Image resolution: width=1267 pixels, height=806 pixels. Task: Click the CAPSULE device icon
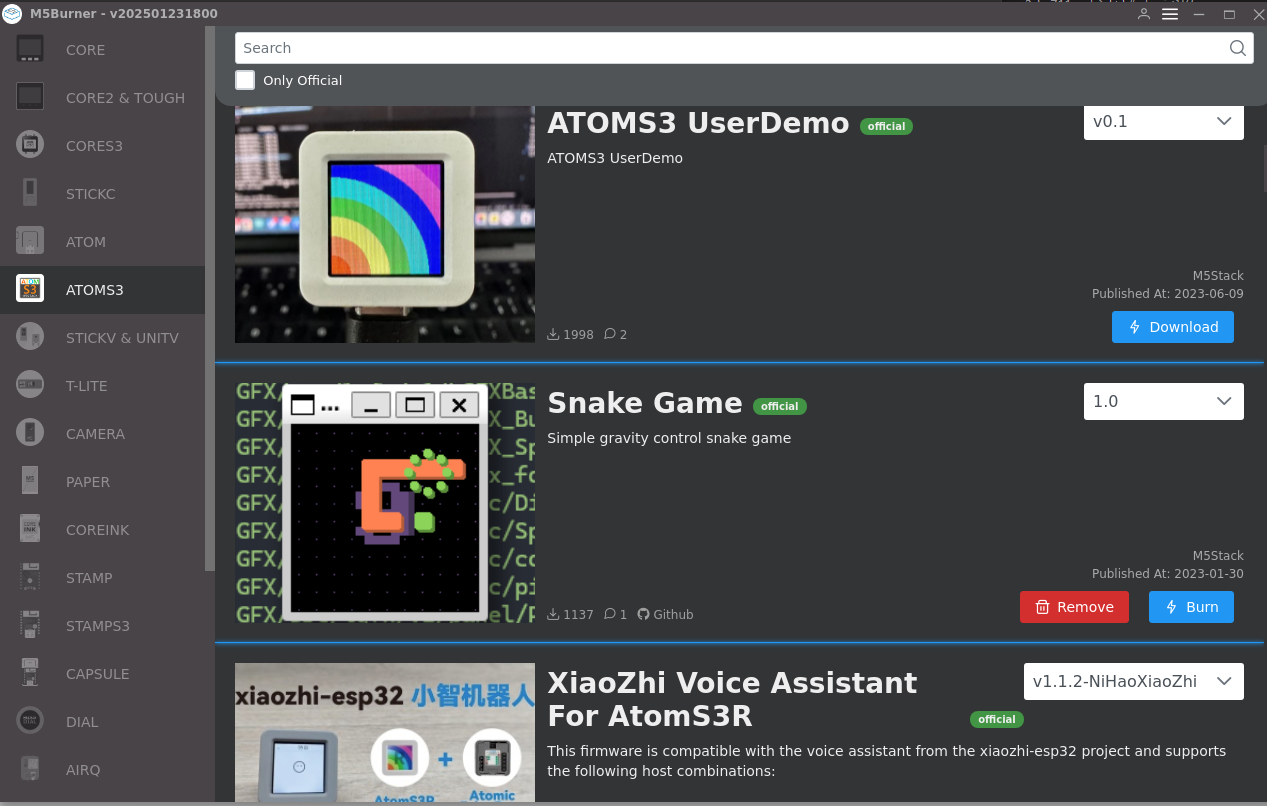click(30, 673)
